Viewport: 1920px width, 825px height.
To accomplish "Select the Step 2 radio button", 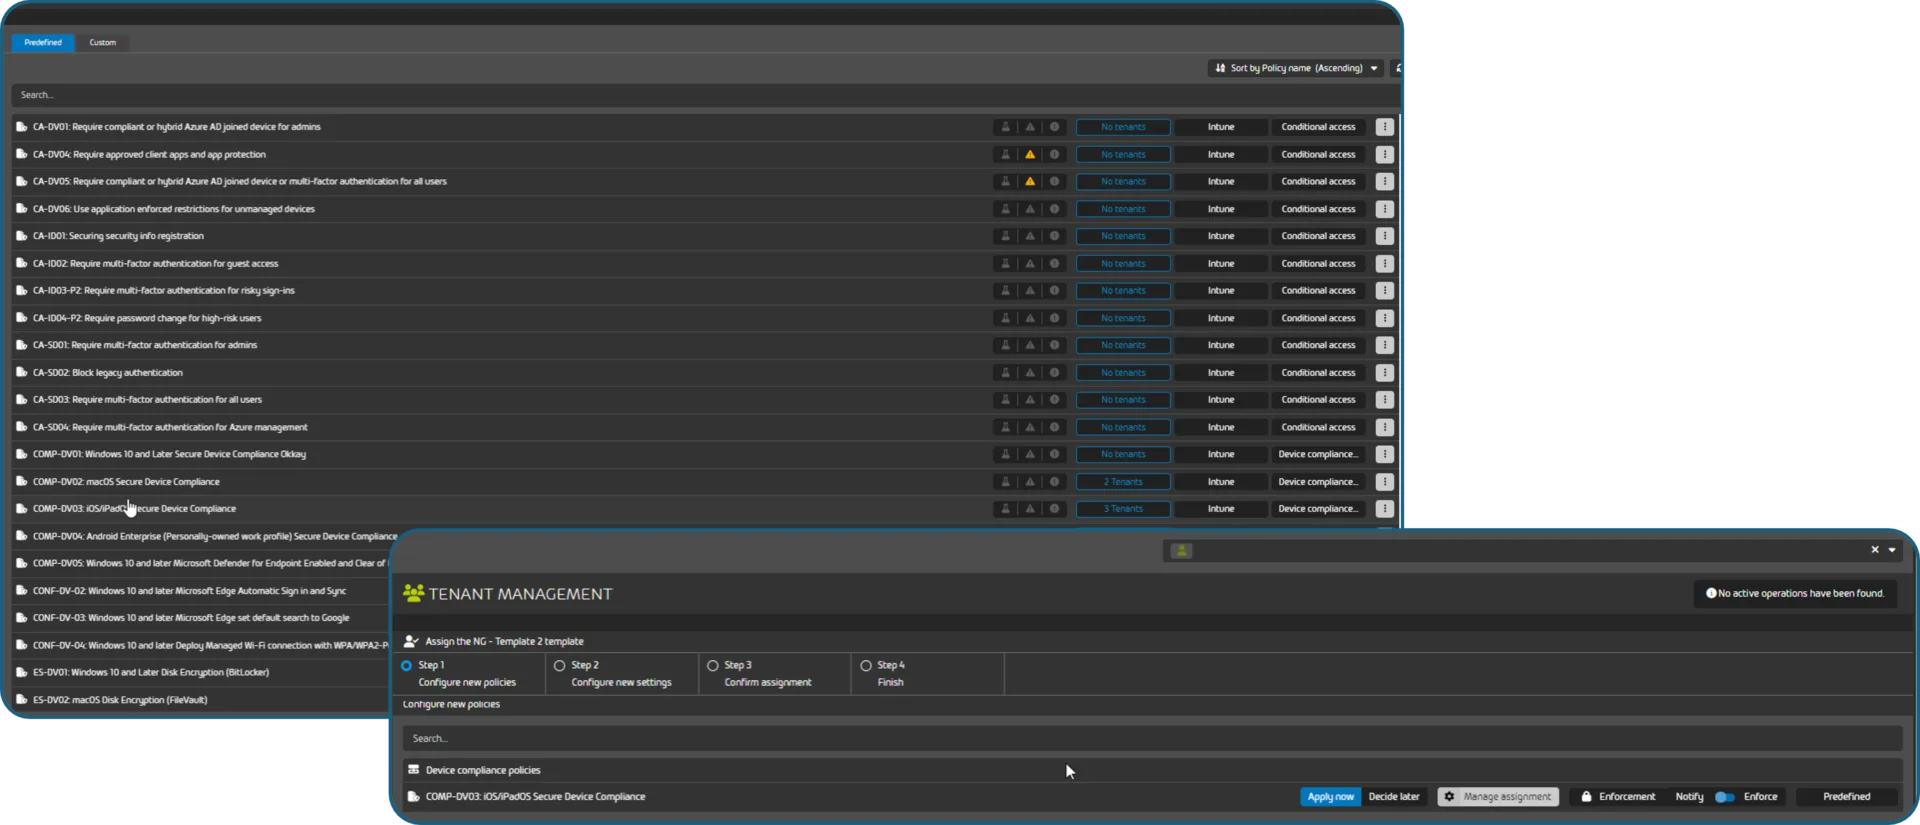I will (x=559, y=666).
